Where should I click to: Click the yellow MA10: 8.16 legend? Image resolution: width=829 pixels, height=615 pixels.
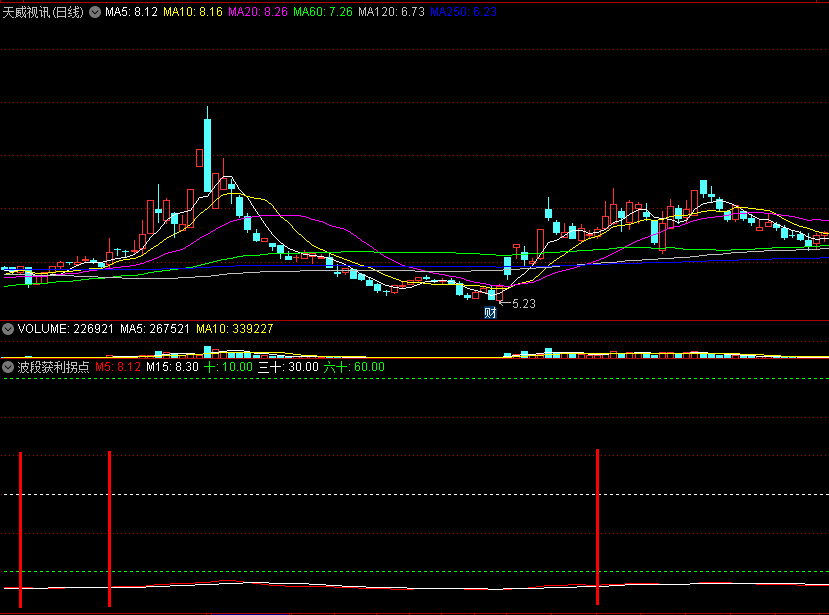[193, 12]
